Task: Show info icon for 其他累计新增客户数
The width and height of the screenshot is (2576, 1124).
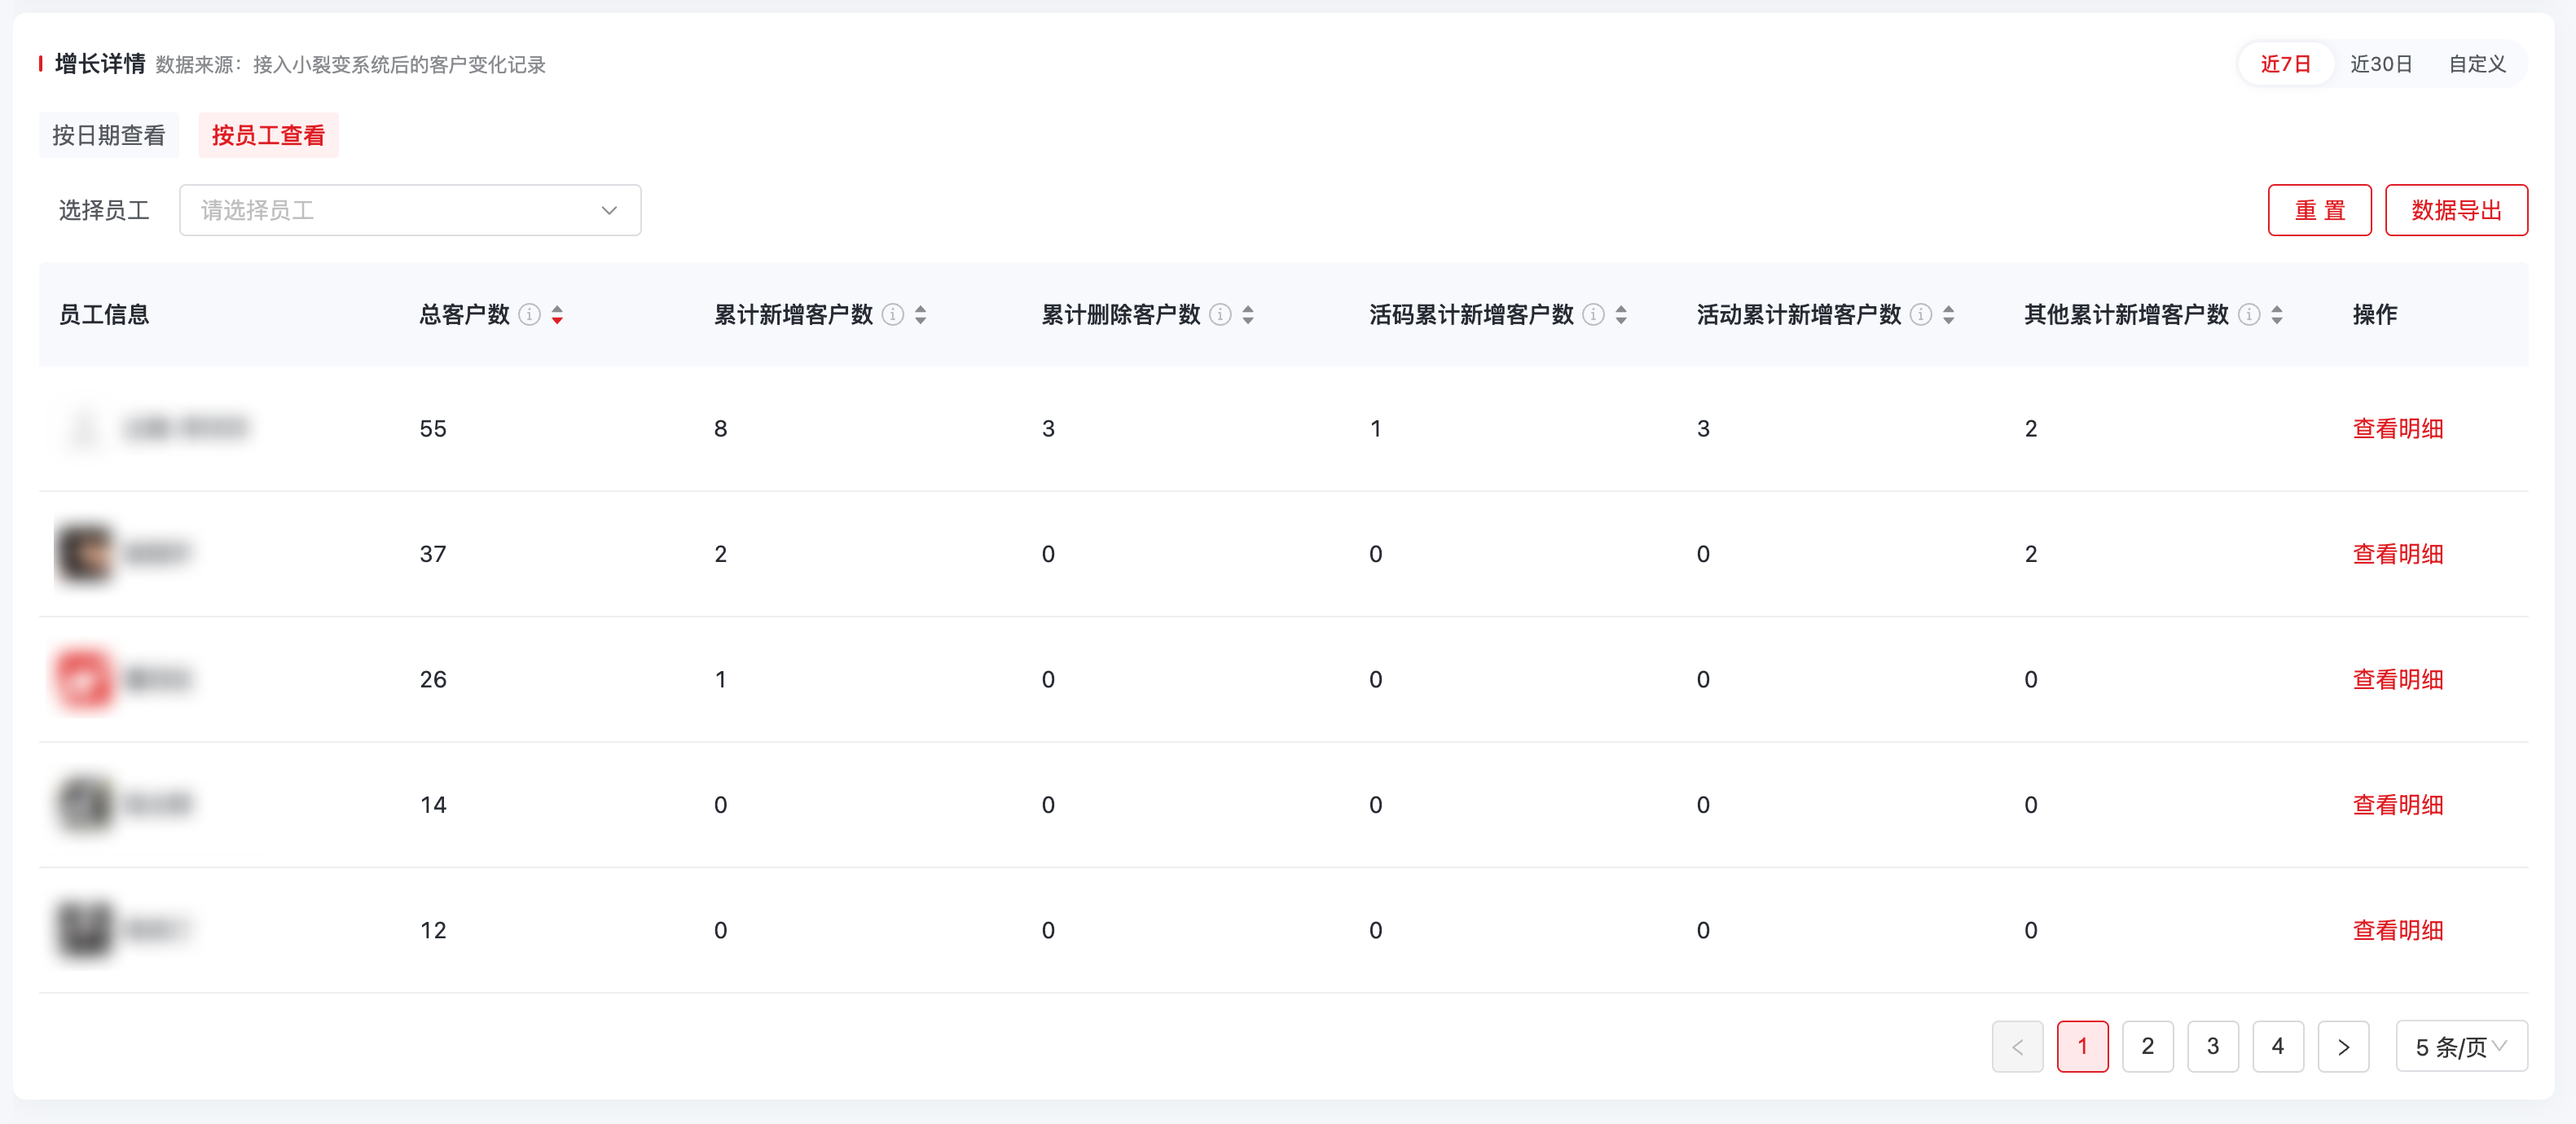Action: click(x=2249, y=315)
